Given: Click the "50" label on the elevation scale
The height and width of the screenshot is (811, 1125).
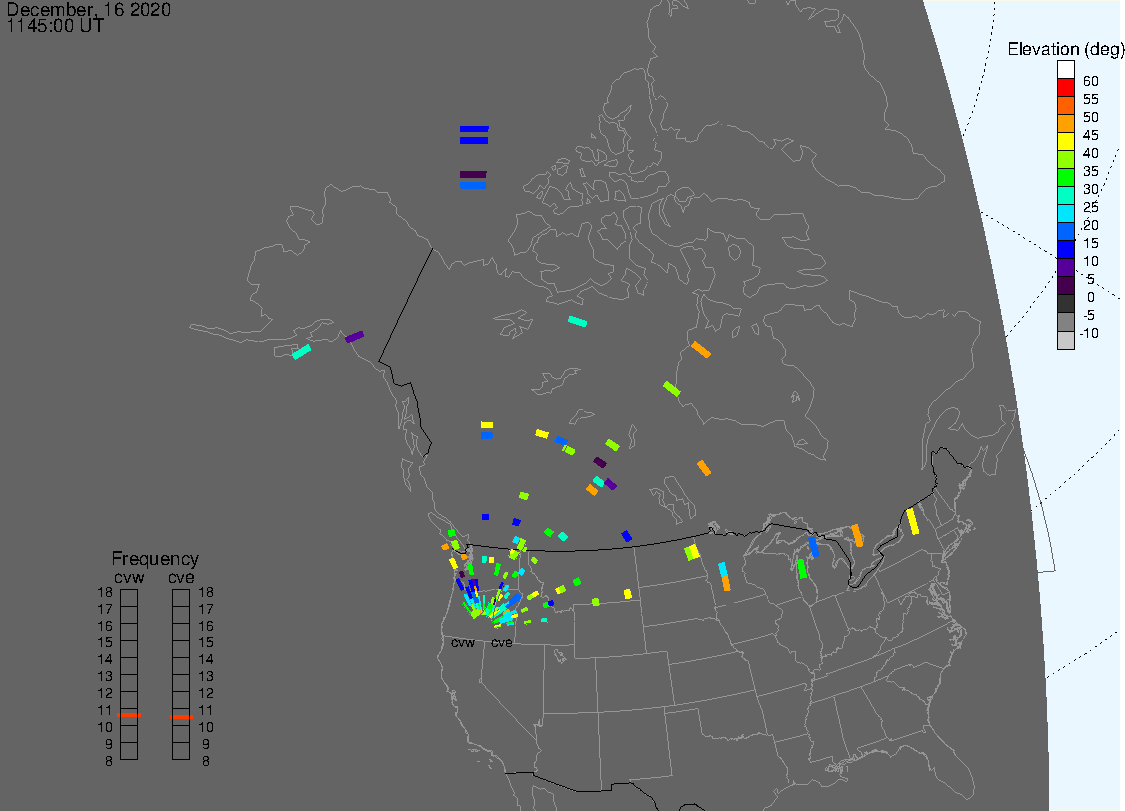Looking at the screenshot, I should (1091, 117).
